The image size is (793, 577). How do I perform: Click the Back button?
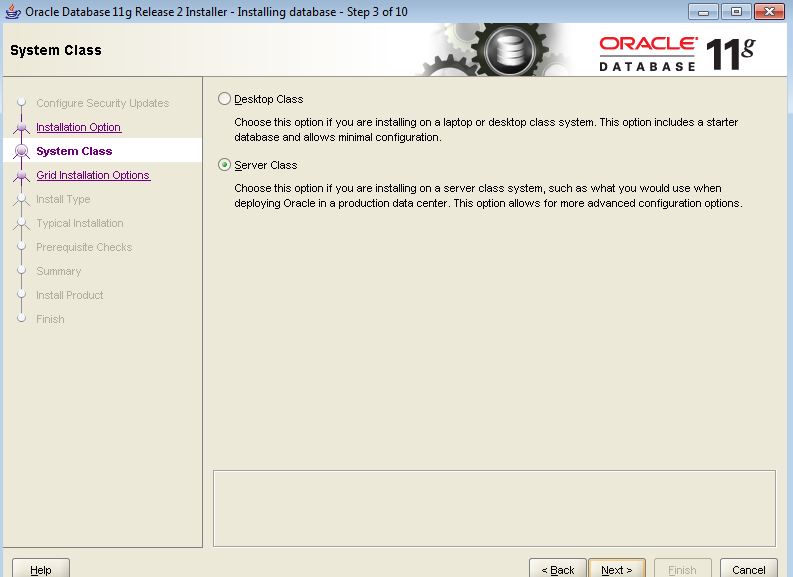click(558, 569)
